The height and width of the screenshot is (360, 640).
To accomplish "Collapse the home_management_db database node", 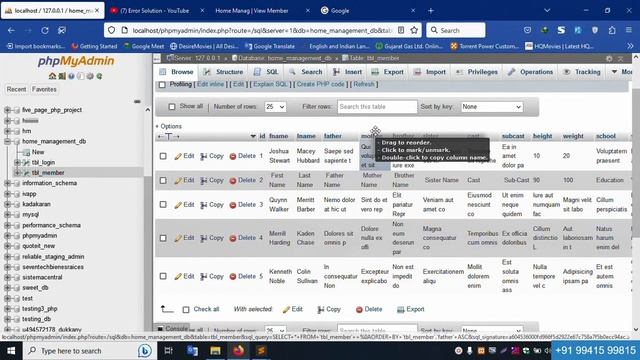I will point(7,142).
